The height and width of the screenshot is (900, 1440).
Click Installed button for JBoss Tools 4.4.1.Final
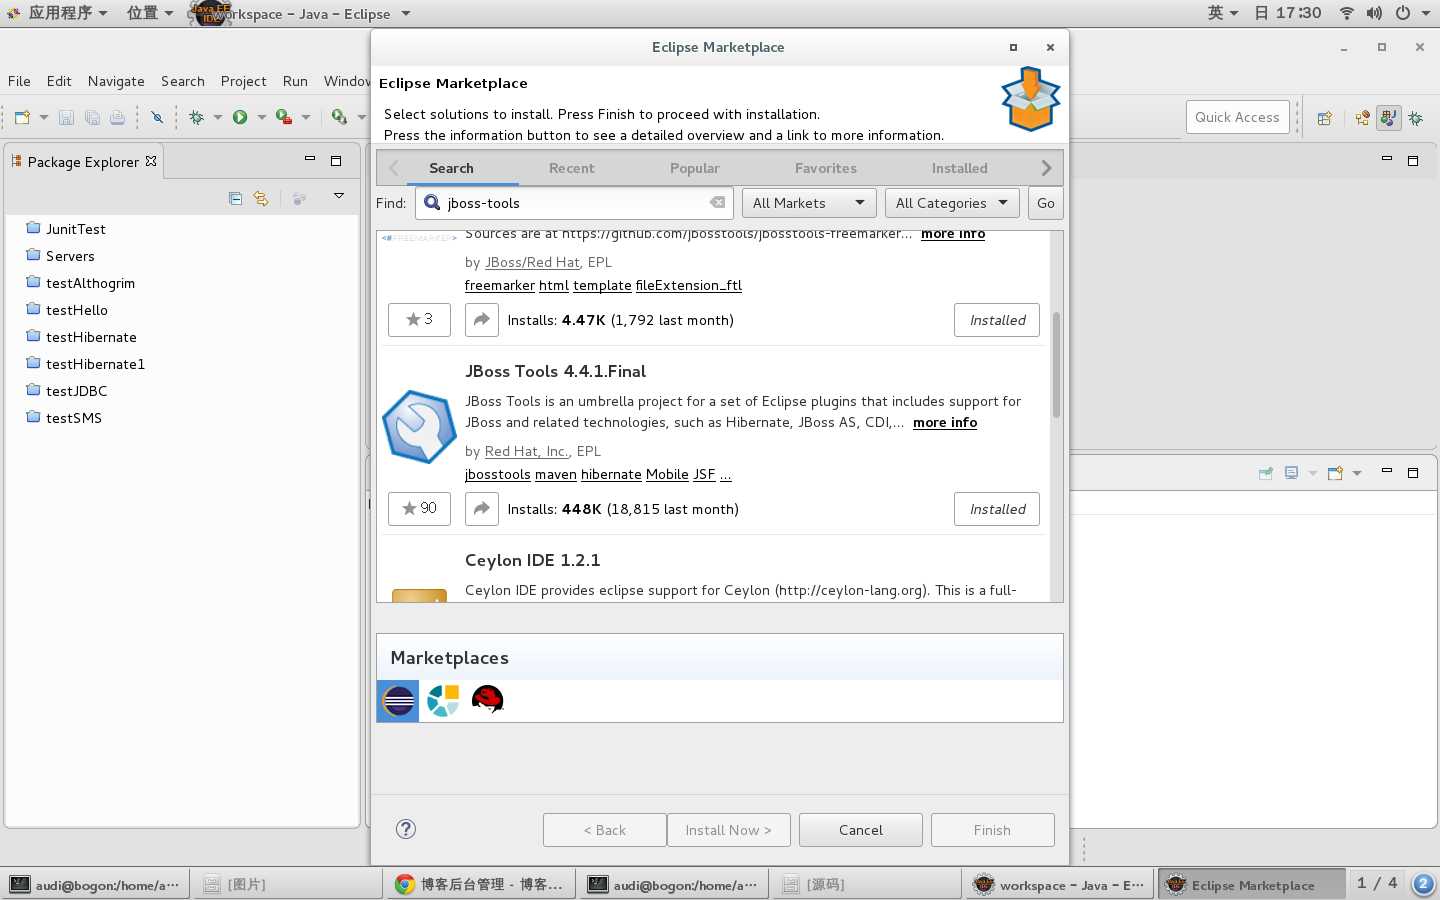tap(997, 509)
